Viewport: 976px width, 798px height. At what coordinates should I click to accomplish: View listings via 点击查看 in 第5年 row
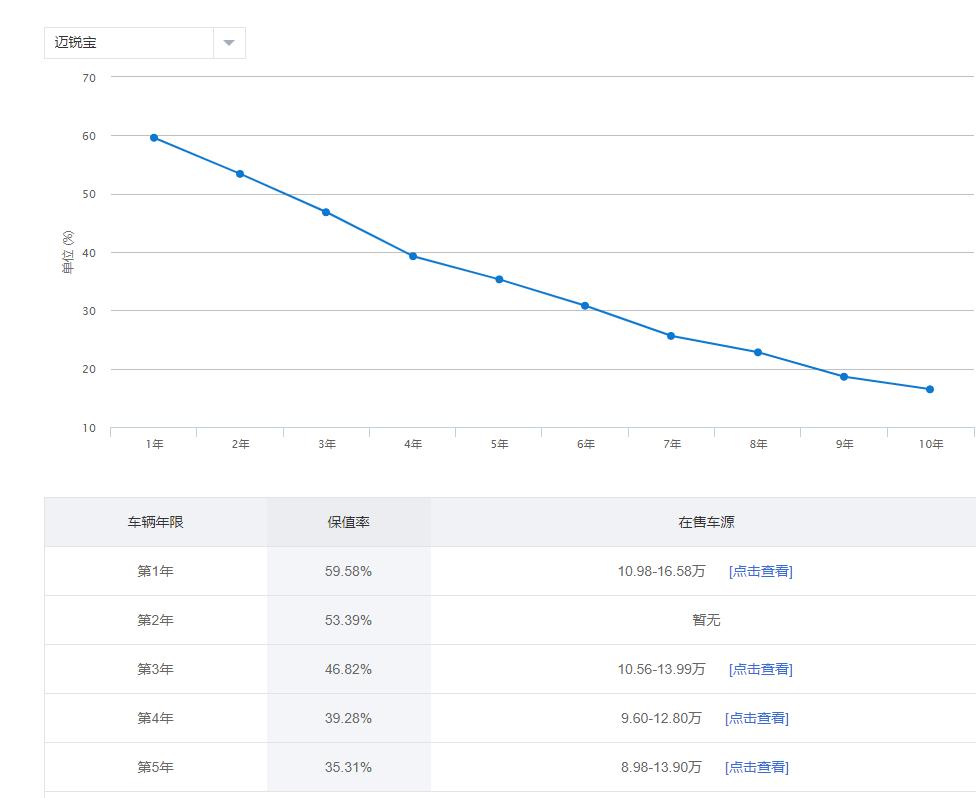[756, 767]
